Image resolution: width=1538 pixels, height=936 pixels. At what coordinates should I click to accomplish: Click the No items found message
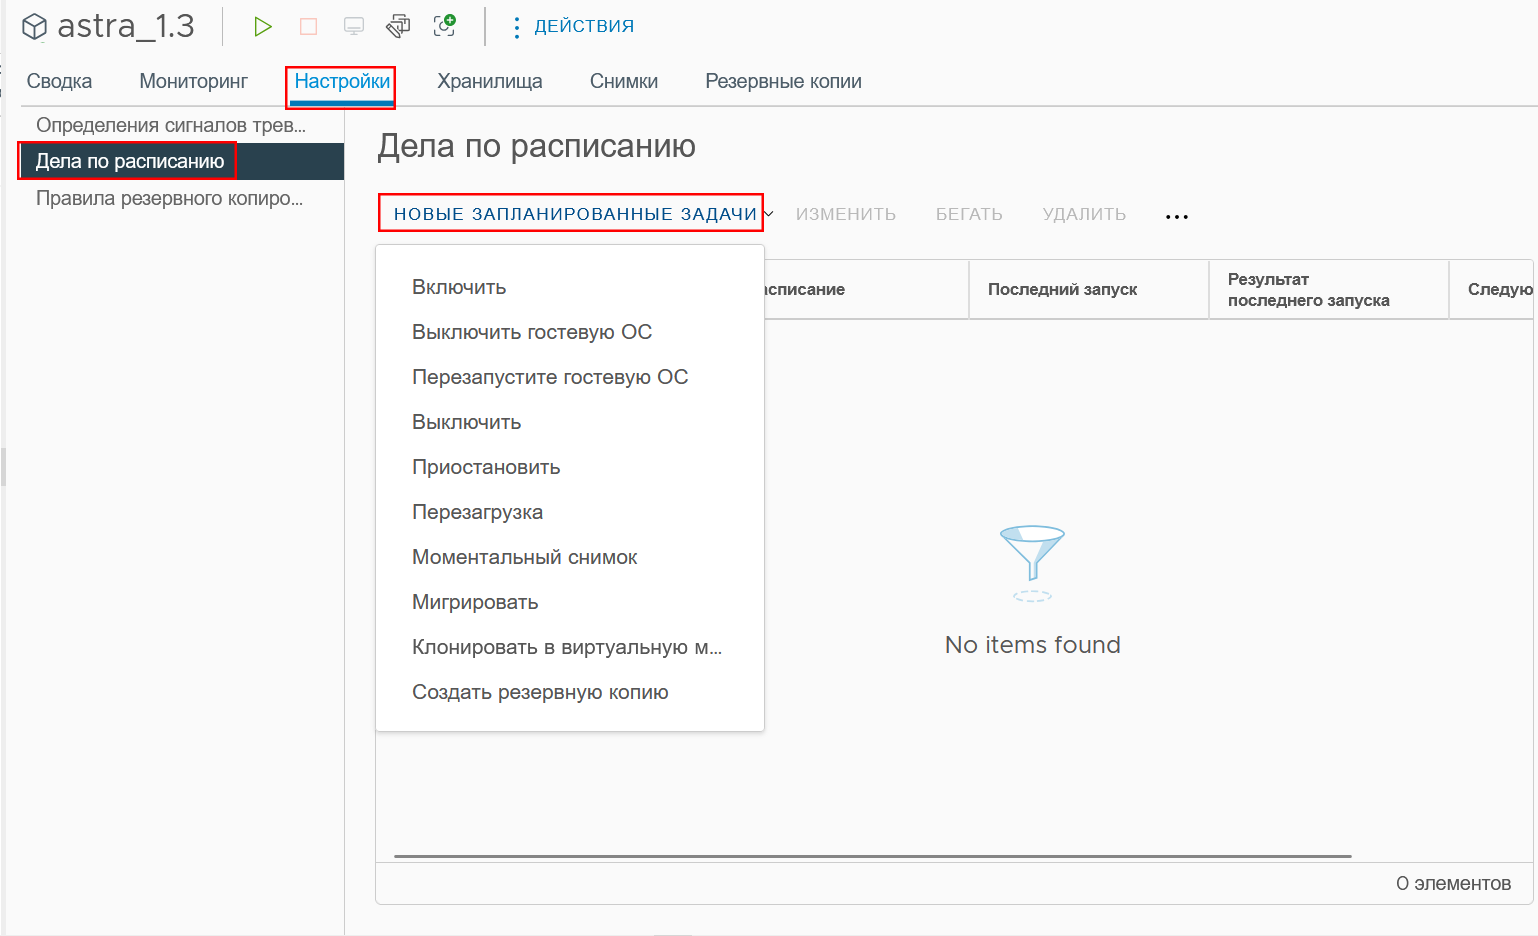tap(1033, 645)
